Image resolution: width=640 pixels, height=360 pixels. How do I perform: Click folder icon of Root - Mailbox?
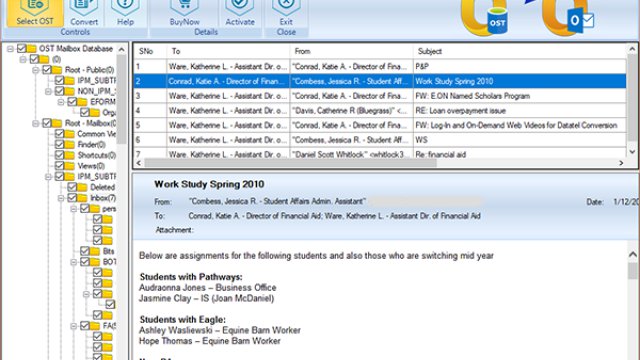coord(57,123)
